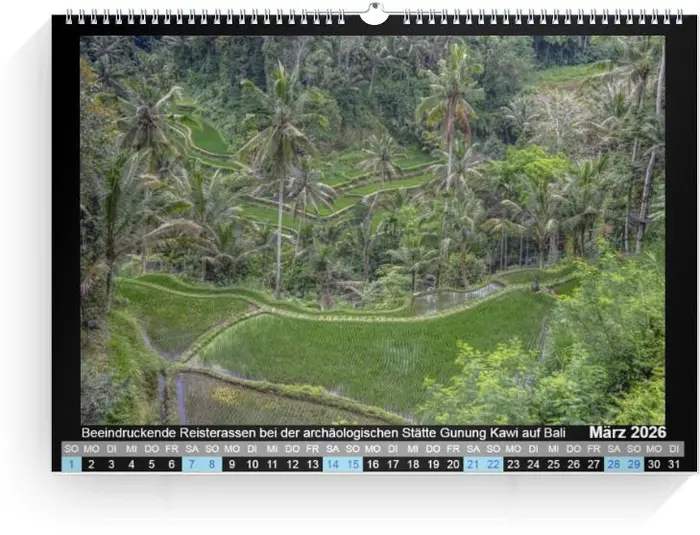Viewport: 700px width, 535px height.
Task: Click date 25 in the calendar row
Action: point(554,464)
